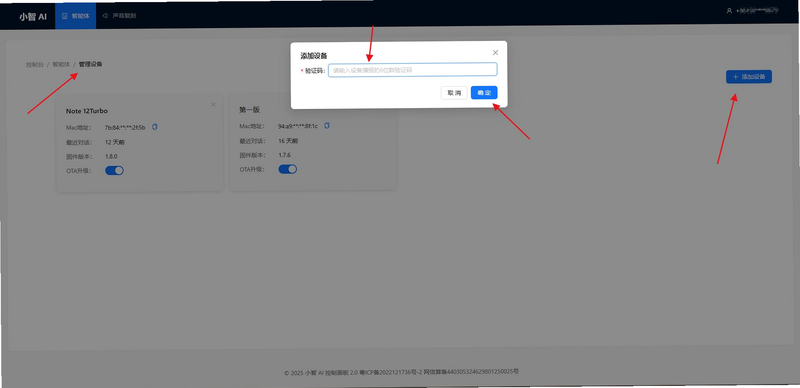Click the 第一版 card title

coord(249,109)
